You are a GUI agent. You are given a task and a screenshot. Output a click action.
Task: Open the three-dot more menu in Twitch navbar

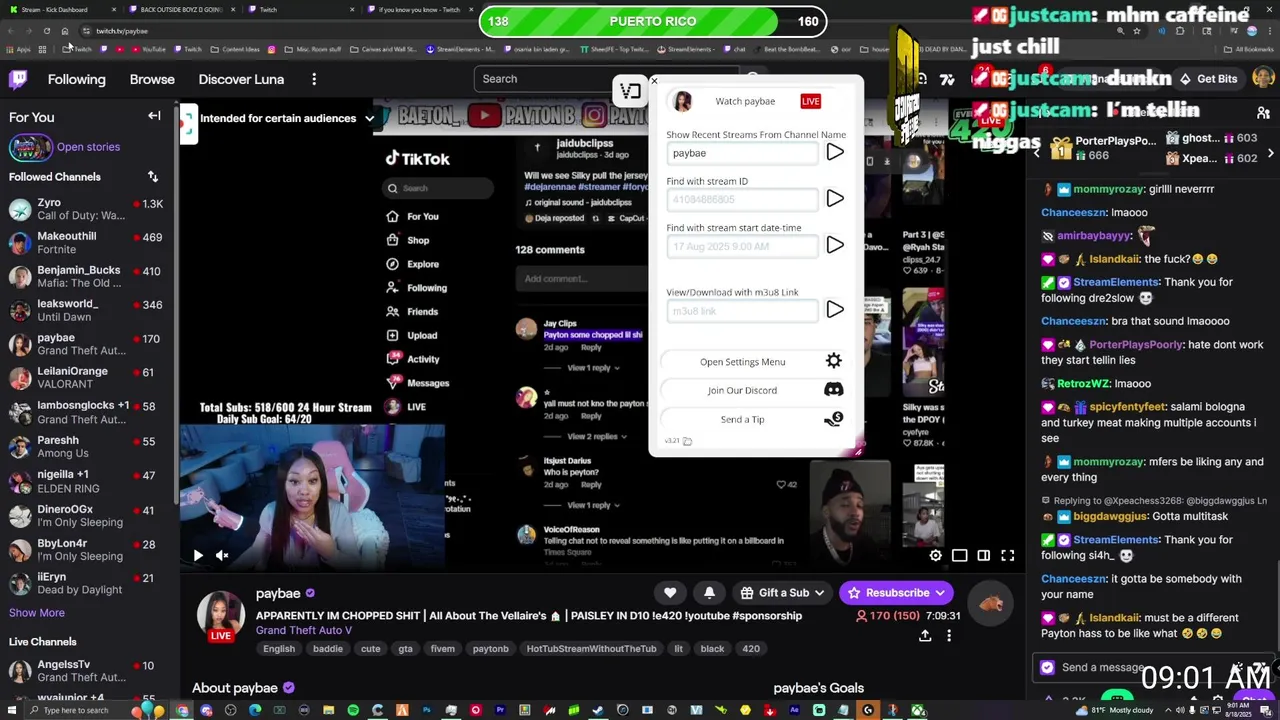click(314, 79)
